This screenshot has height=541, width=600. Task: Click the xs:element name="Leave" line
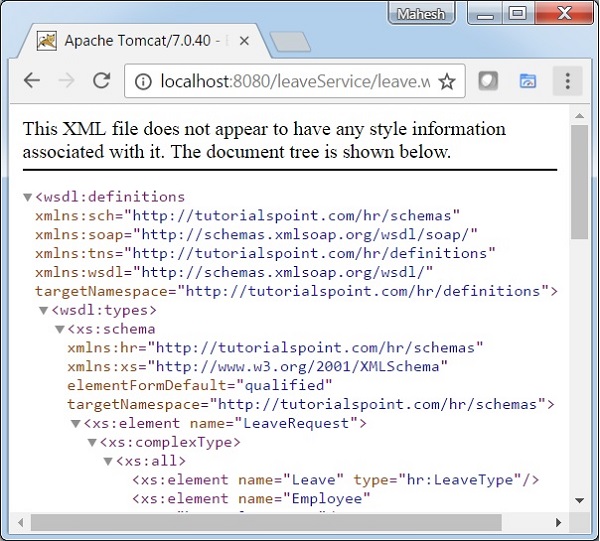(336, 480)
